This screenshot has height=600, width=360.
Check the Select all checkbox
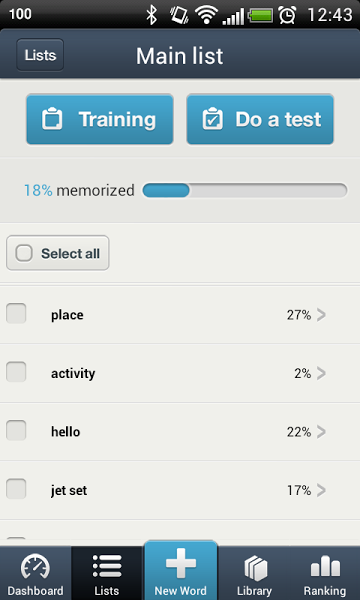coord(24,253)
